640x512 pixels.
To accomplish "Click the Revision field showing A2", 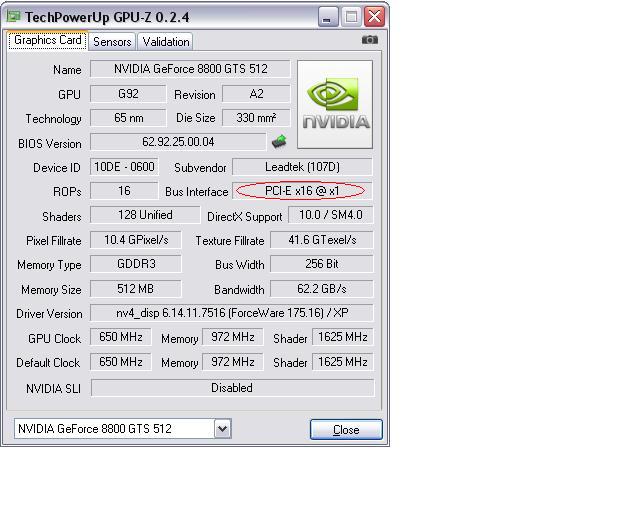I will click(x=256, y=94).
